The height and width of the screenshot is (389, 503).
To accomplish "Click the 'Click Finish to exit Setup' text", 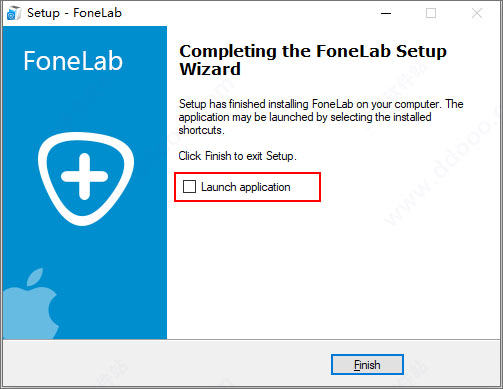I will [237, 156].
